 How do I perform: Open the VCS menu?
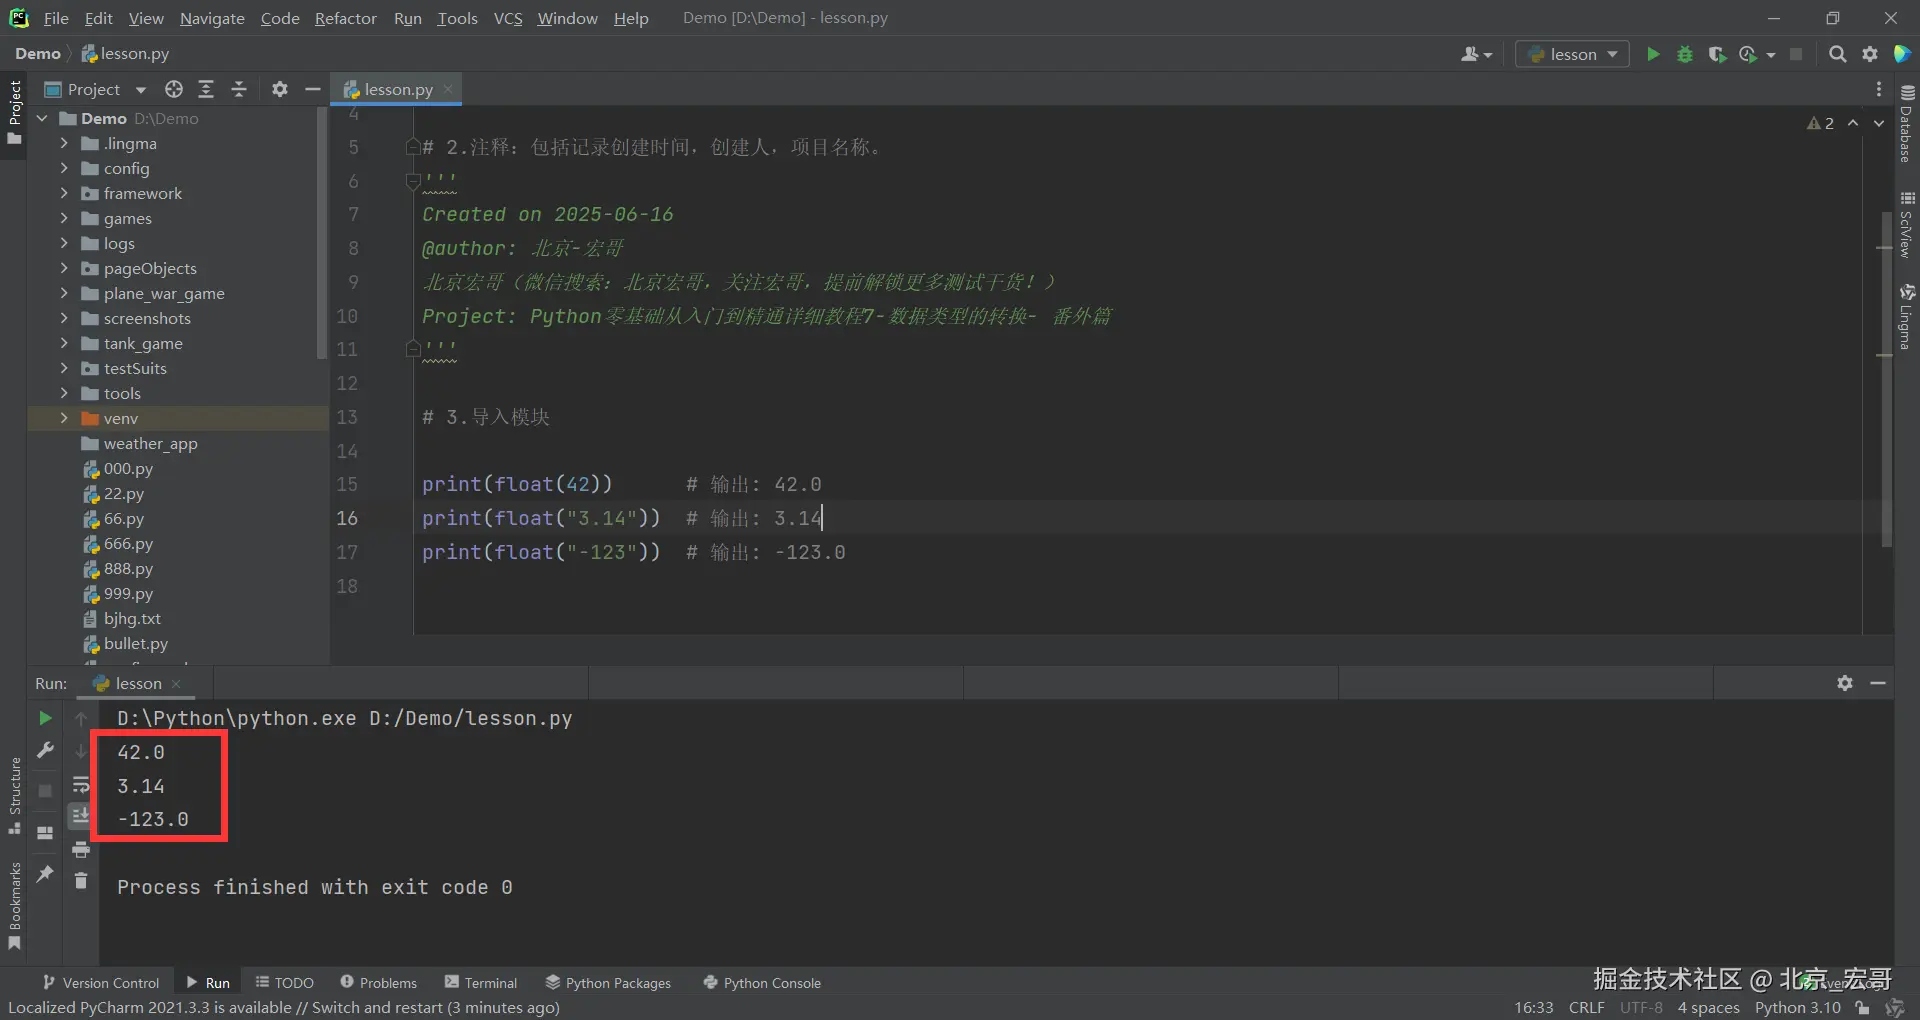[x=508, y=18]
